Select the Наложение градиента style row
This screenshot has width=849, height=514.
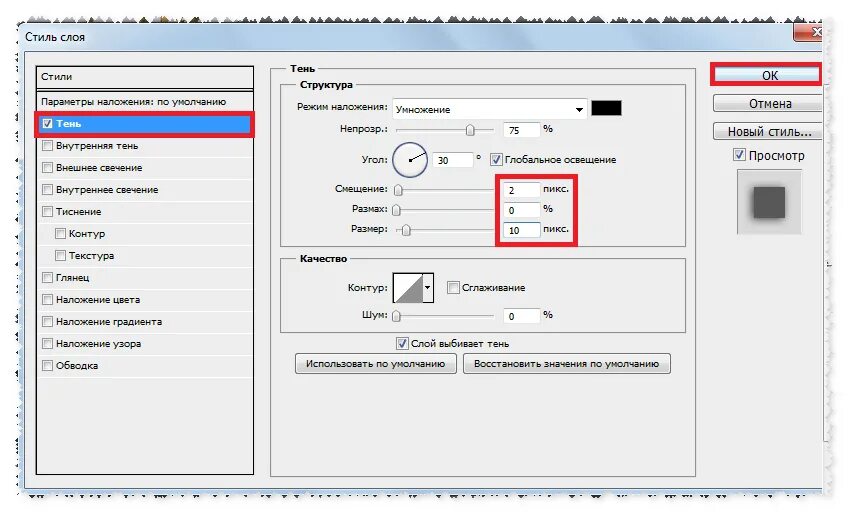point(145,322)
